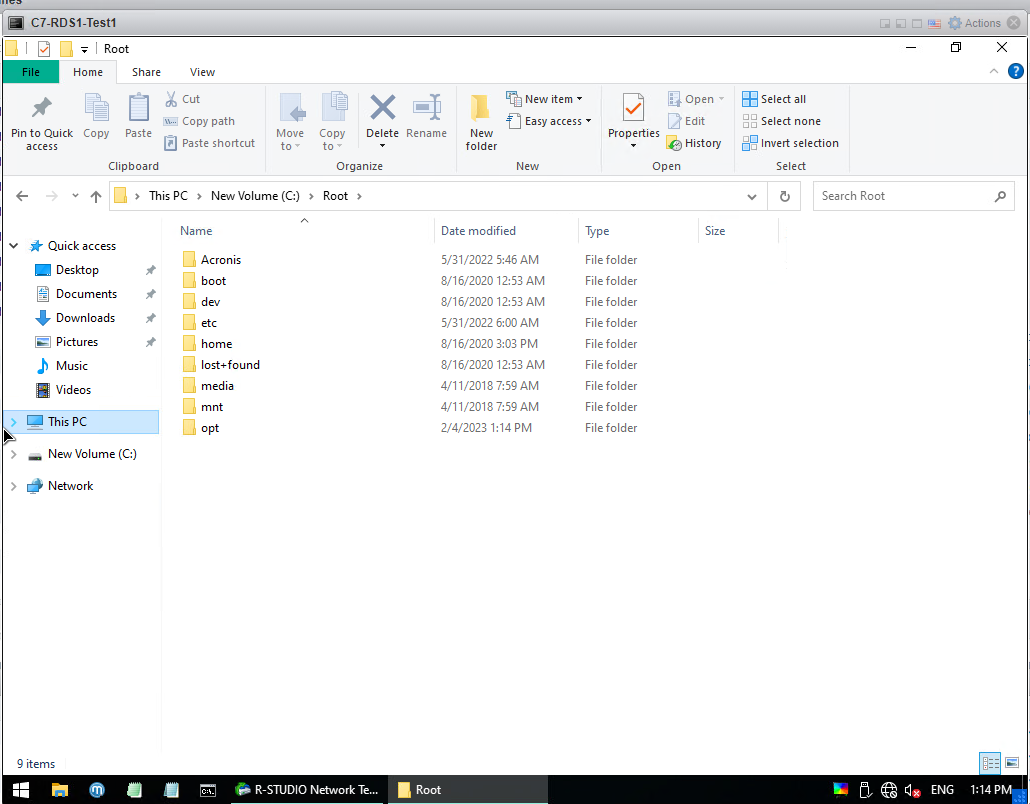Viewport: 1030px width, 804px height.
Task: Click Select all in the ribbon
Action: click(774, 99)
